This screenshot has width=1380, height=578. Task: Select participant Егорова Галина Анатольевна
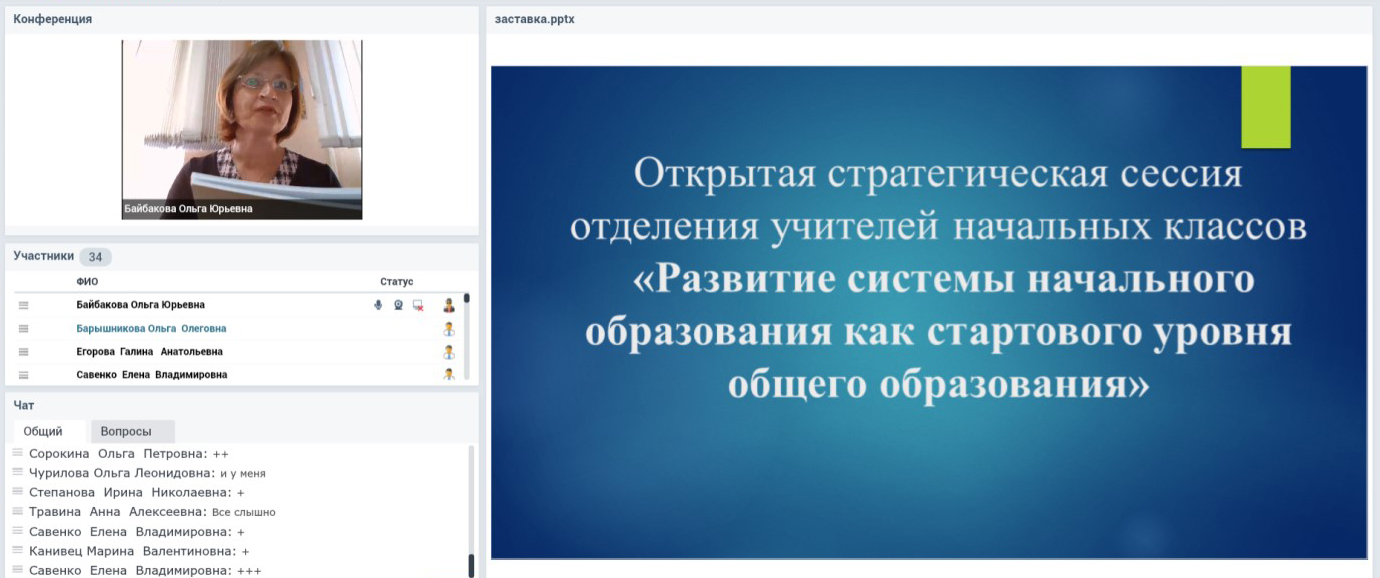coord(149,352)
